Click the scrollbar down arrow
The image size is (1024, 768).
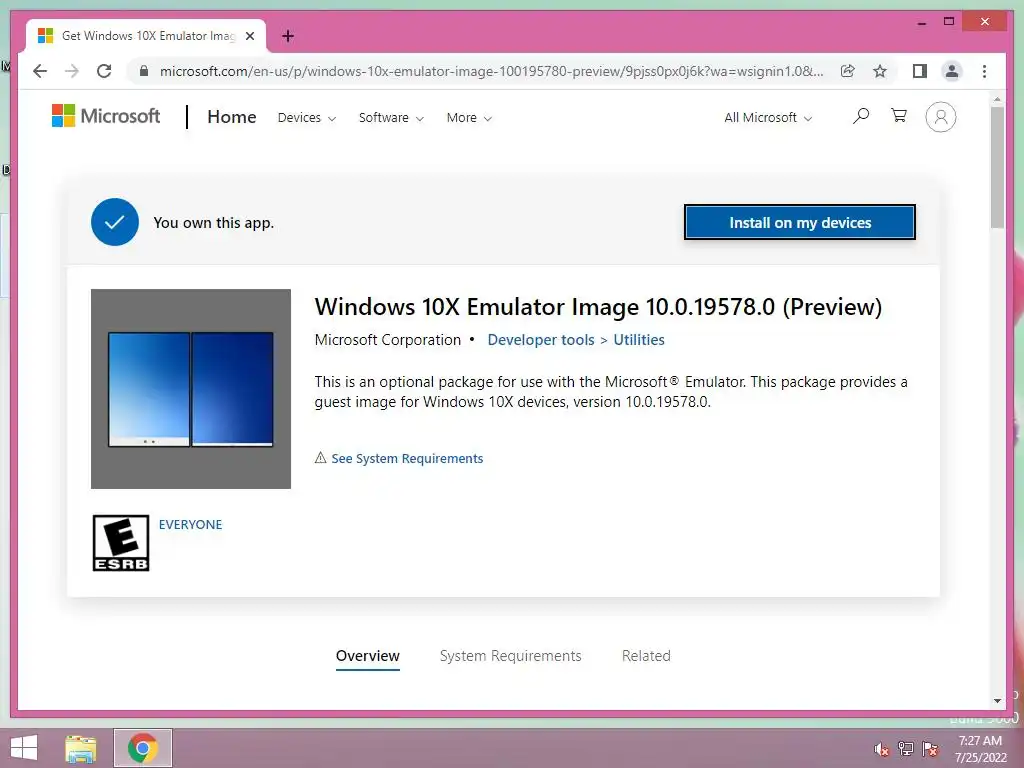coord(997,701)
